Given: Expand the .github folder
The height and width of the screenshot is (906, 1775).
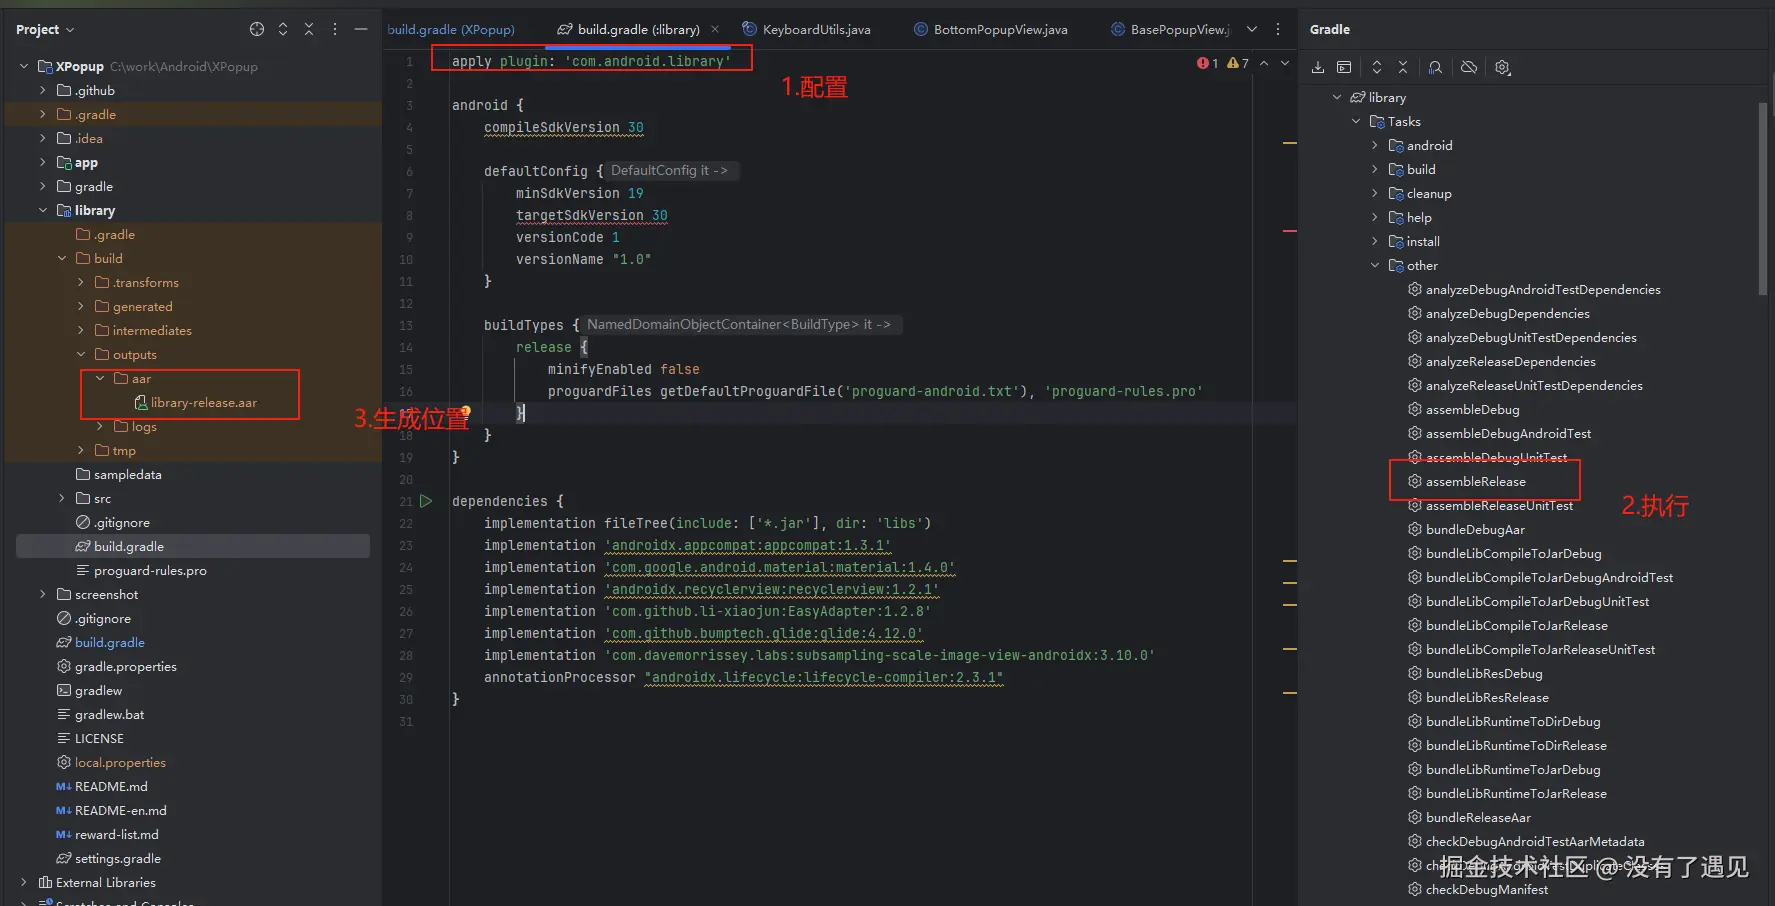Looking at the screenshot, I should (x=42, y=90).
